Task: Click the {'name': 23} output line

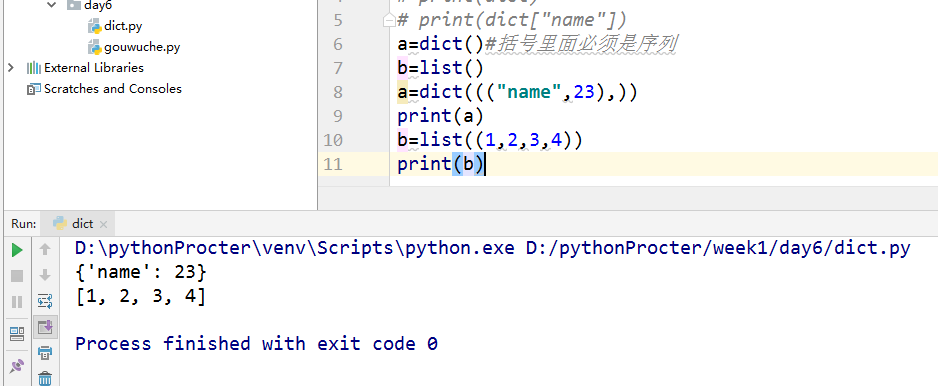Action: pos(141,273)
